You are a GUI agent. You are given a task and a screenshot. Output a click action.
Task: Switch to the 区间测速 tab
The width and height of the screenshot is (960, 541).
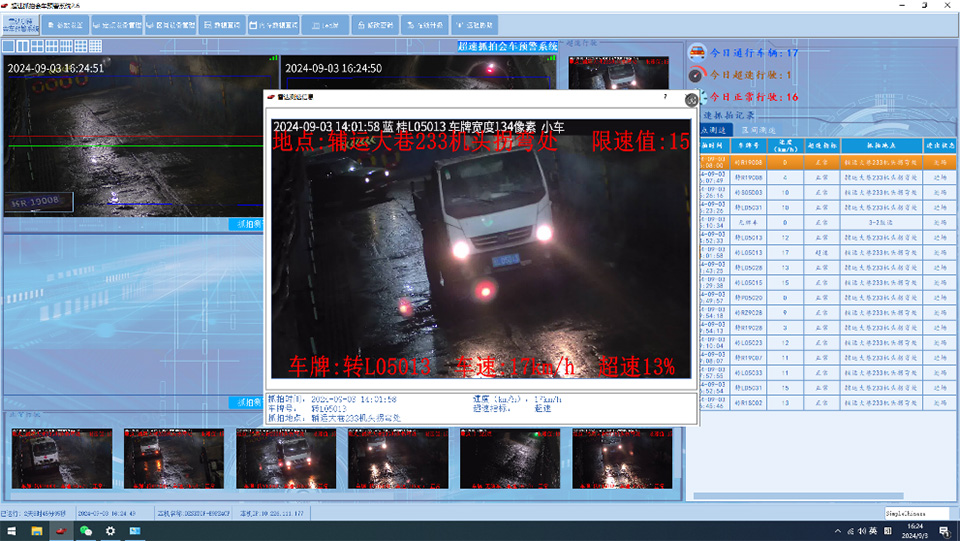pos(758,130)
